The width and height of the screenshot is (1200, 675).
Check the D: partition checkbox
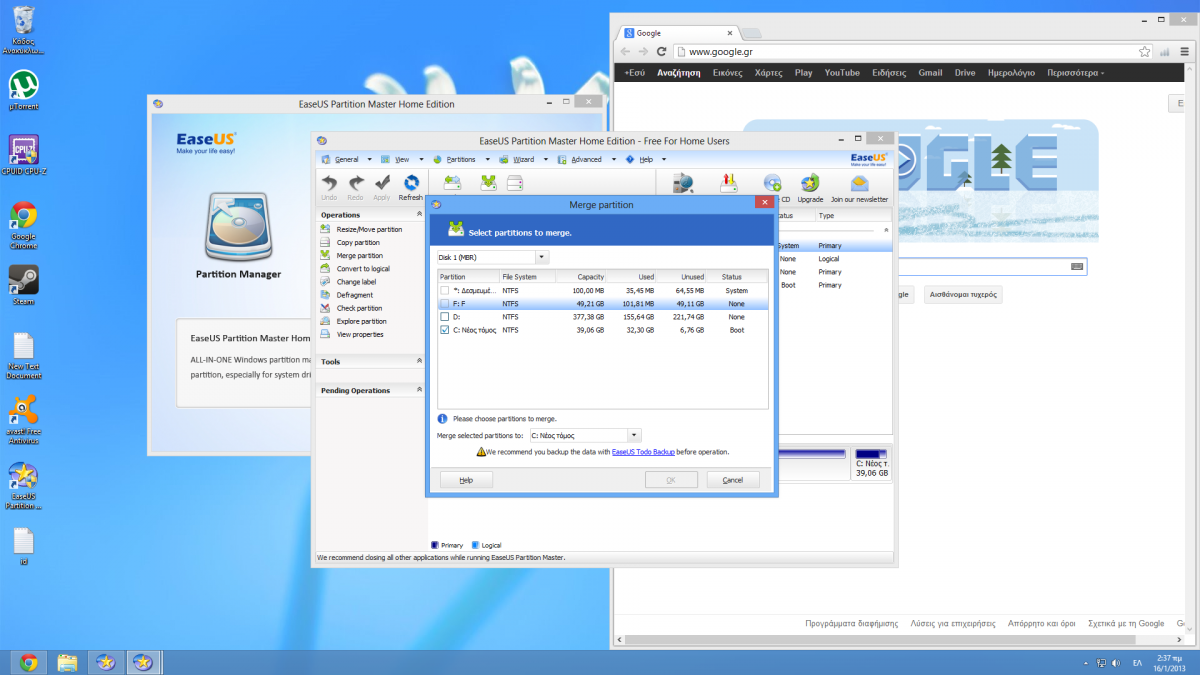pos(445,317)
